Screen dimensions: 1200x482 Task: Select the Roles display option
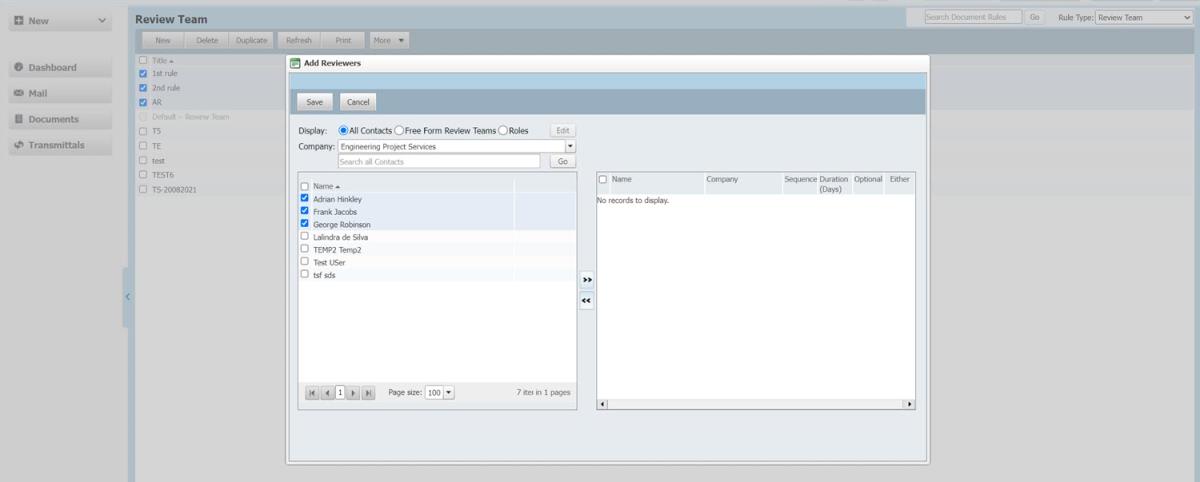503,131
